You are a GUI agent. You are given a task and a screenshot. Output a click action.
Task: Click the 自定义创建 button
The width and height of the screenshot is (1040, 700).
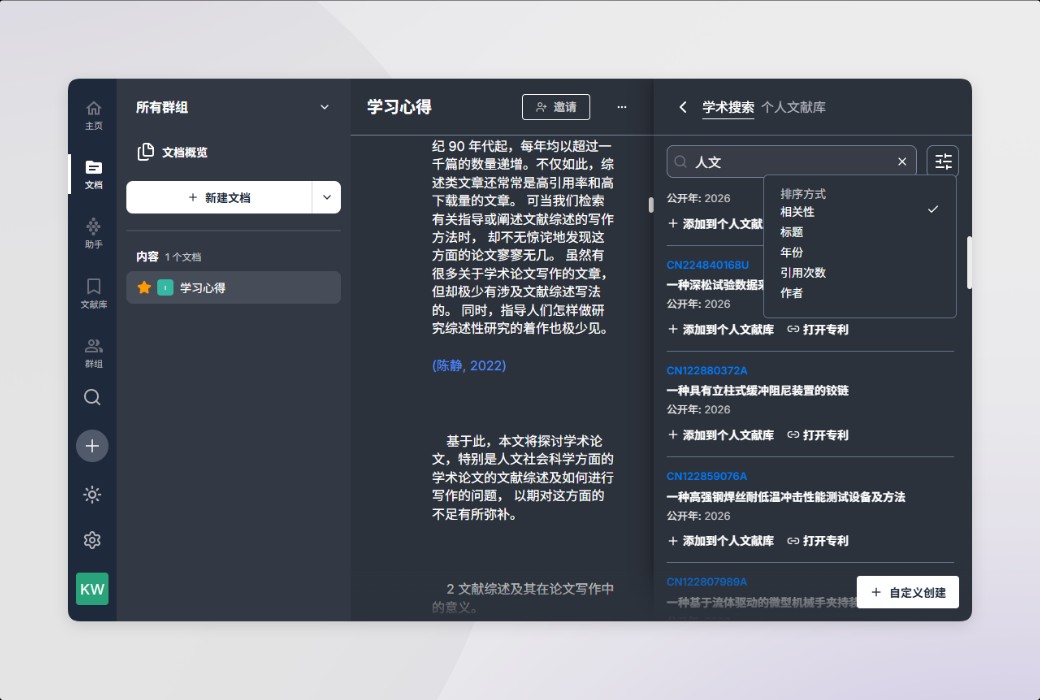pyautogui.click(x=908, y=592)
